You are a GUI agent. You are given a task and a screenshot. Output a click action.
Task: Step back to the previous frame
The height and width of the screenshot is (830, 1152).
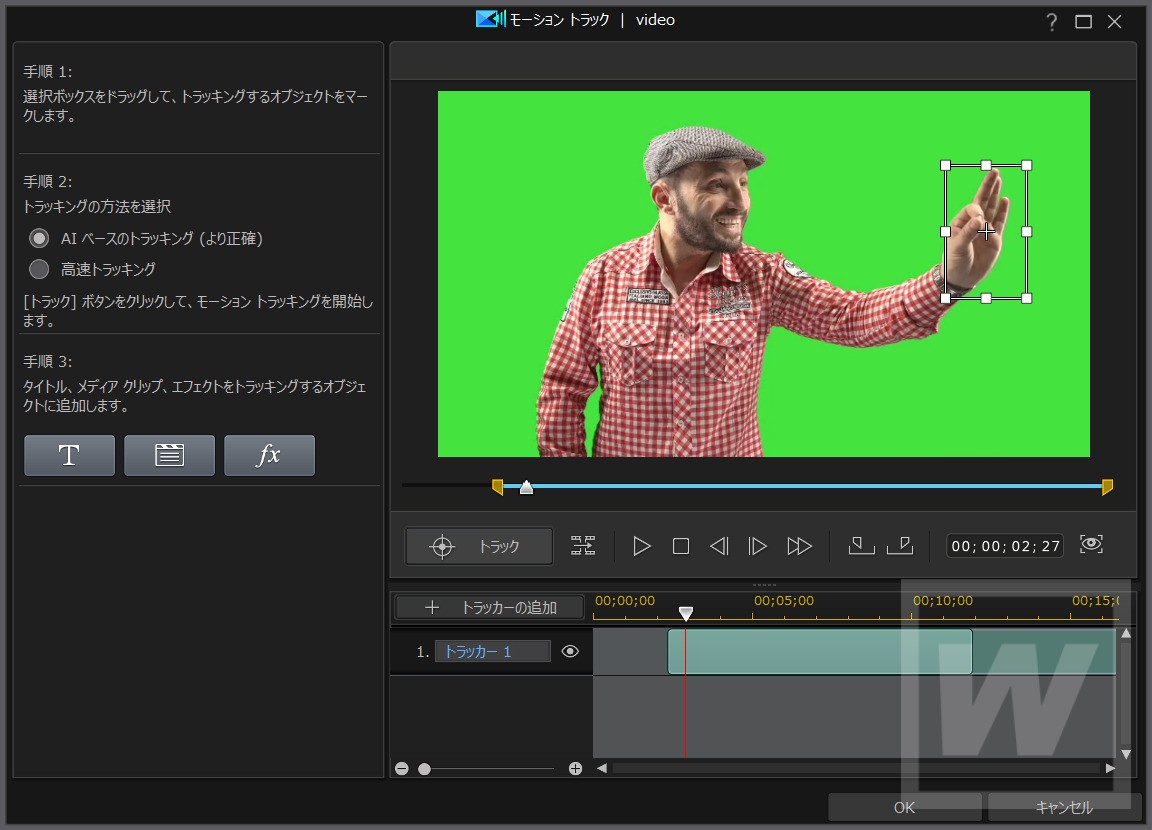point(719,546)
